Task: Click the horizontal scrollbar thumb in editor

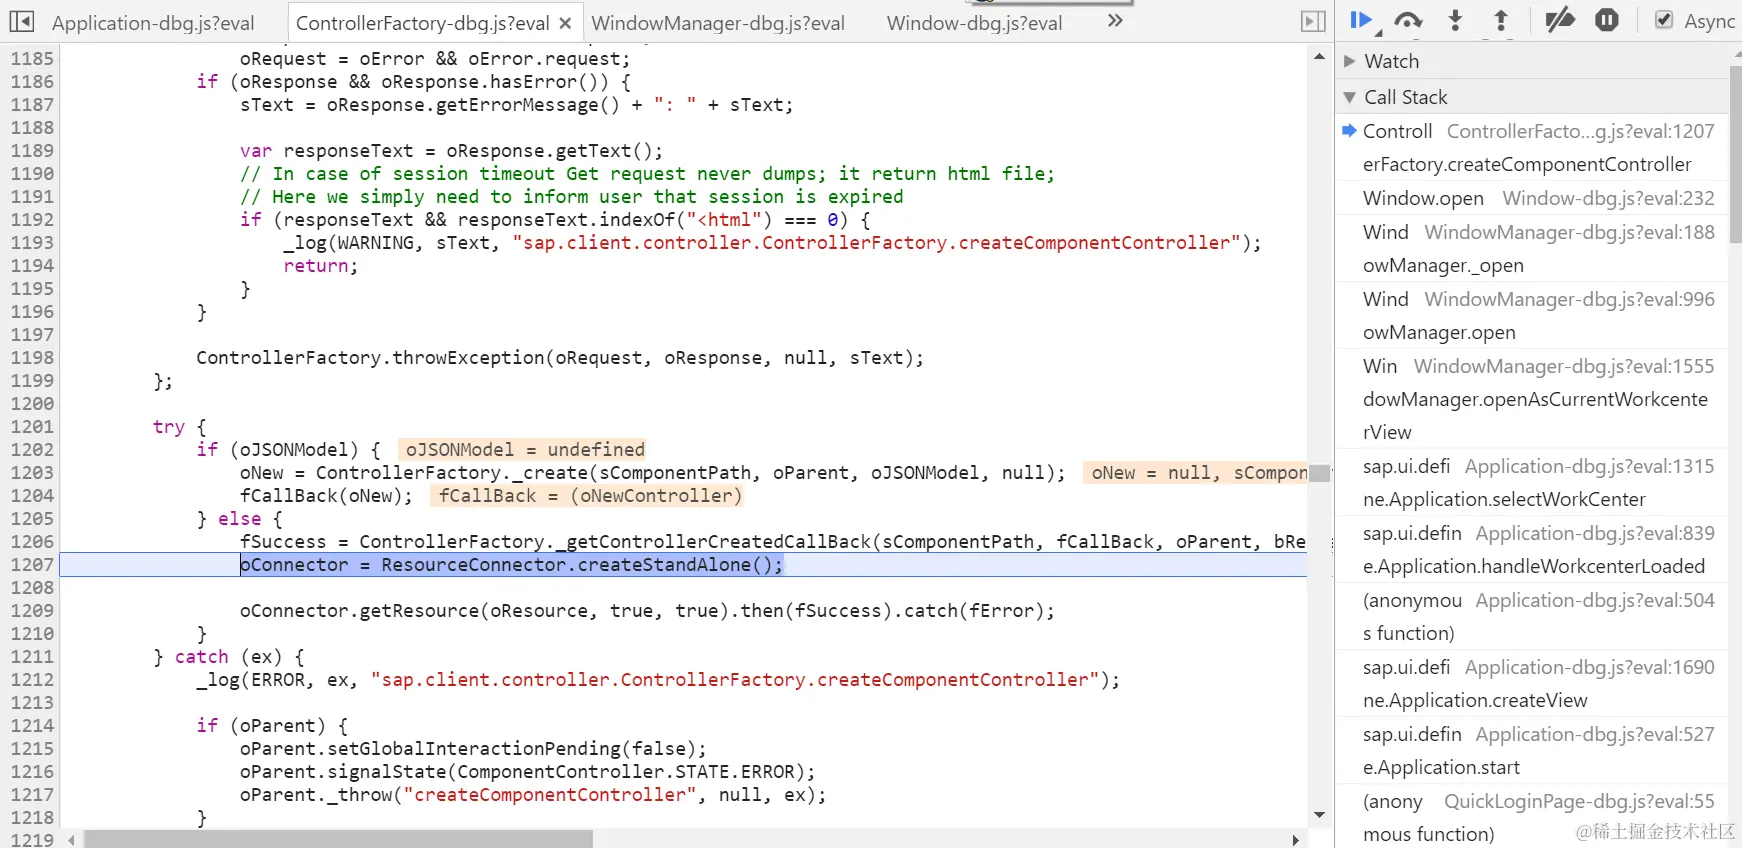Action: click(338, 839)
